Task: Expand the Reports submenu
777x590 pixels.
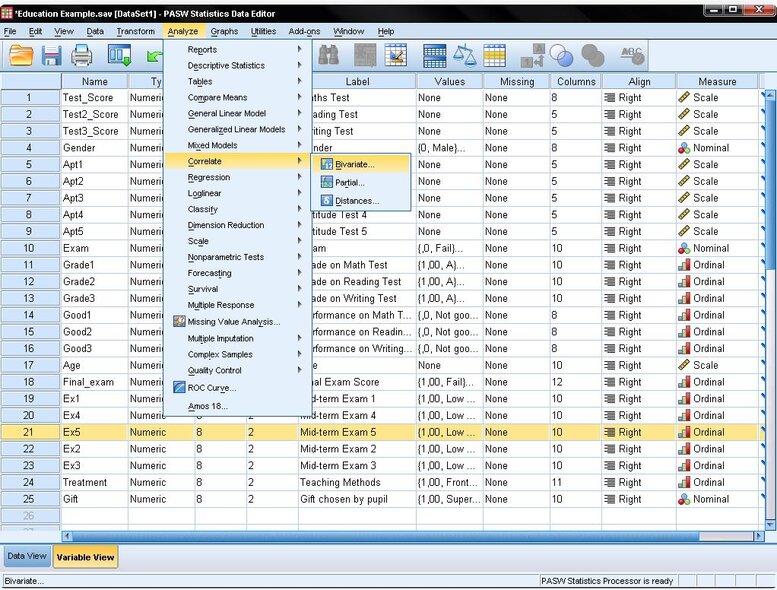Action: point(239,50)
